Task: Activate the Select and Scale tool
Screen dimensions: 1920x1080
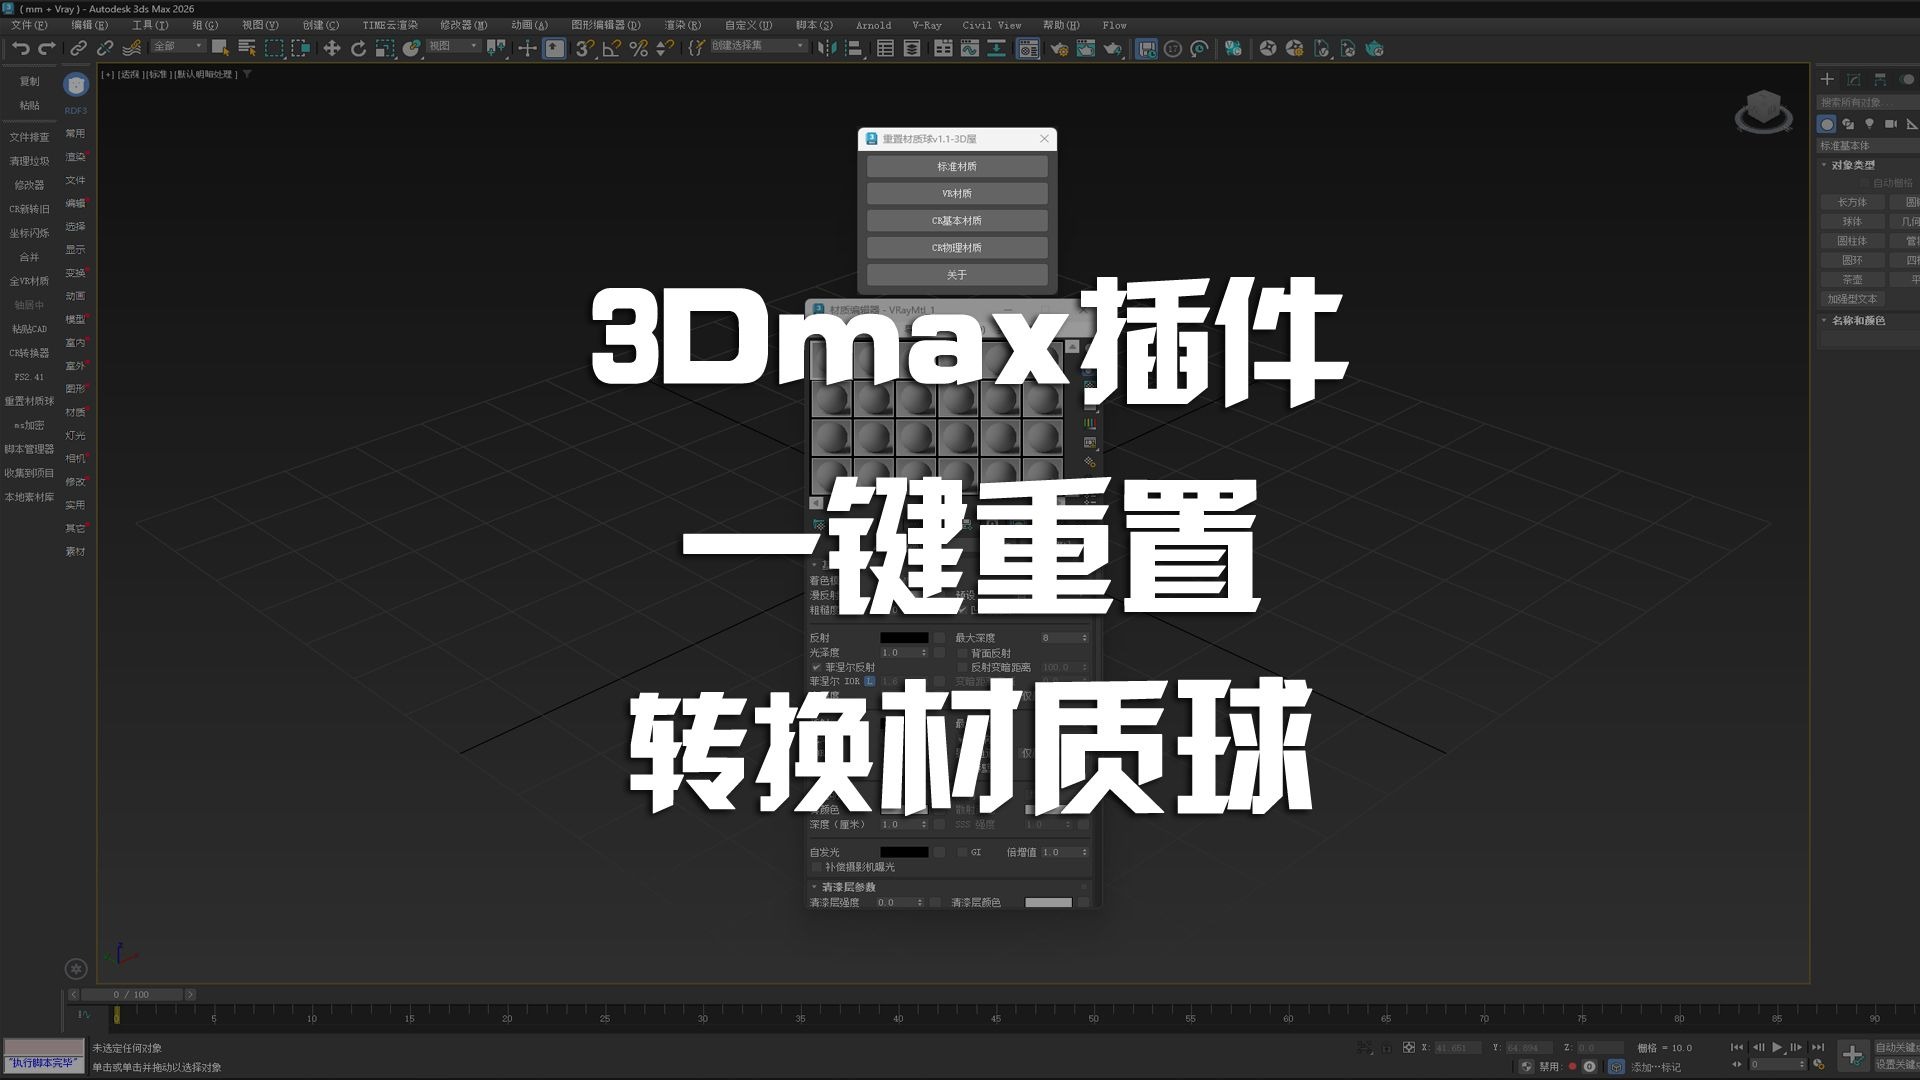Action: [x=384, y=47]
